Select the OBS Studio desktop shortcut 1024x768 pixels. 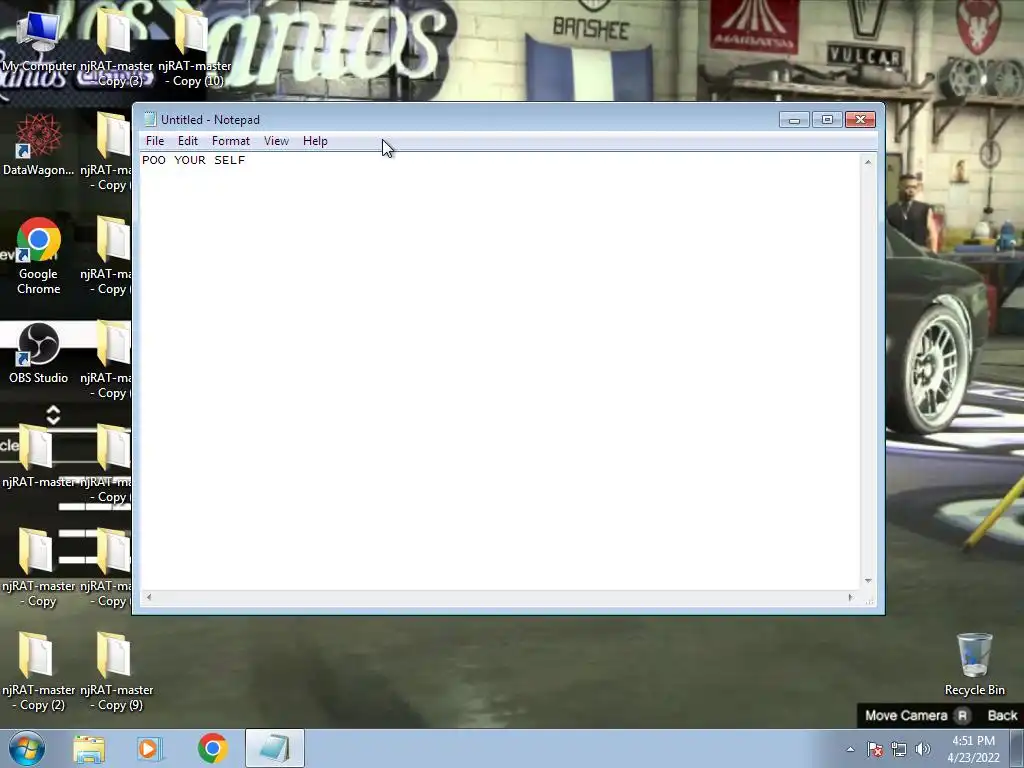[x=39, y=353]
